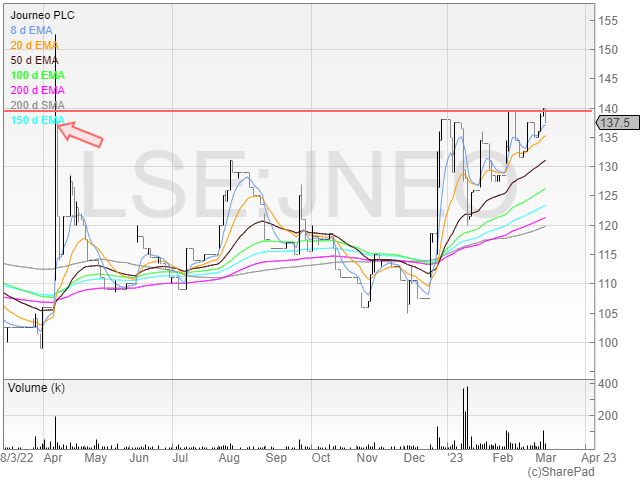Image resolution: width=640 pixels, height=480 pixels.
Task: Click the Nov month label on time axis
Action: click(367, 458)
